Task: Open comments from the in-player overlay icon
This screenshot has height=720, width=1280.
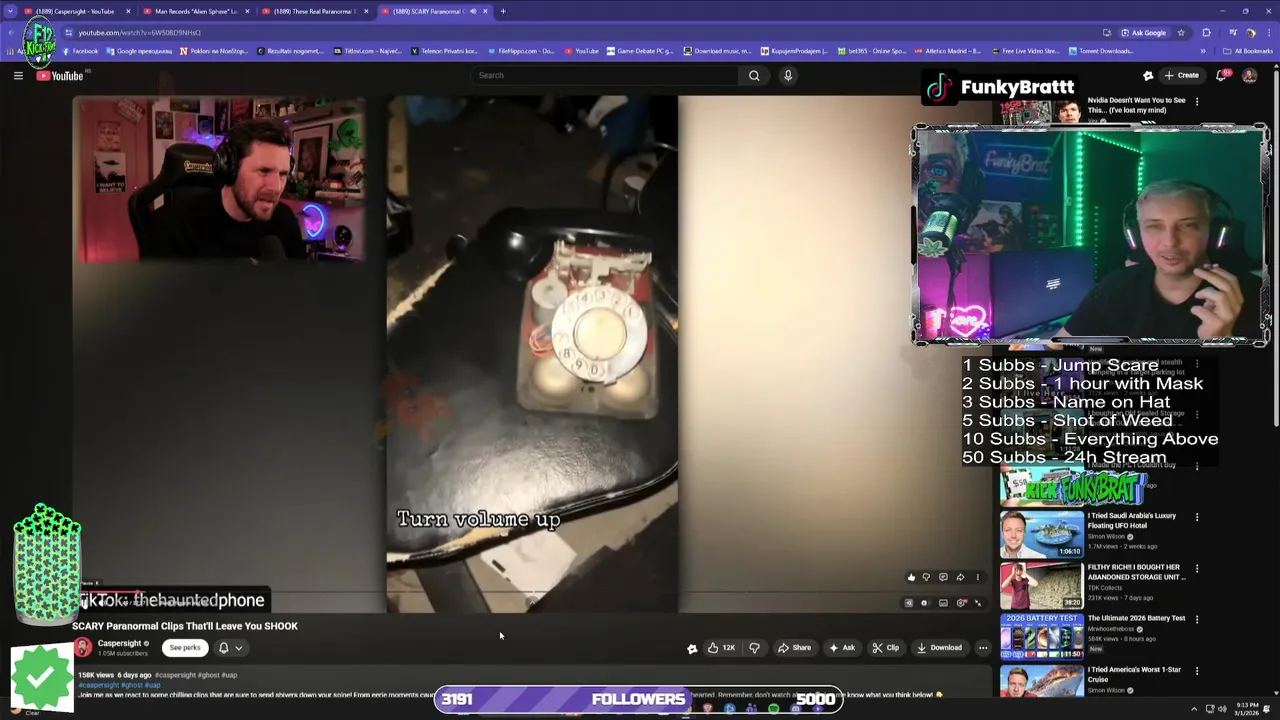Action: (x=943, y=577)
